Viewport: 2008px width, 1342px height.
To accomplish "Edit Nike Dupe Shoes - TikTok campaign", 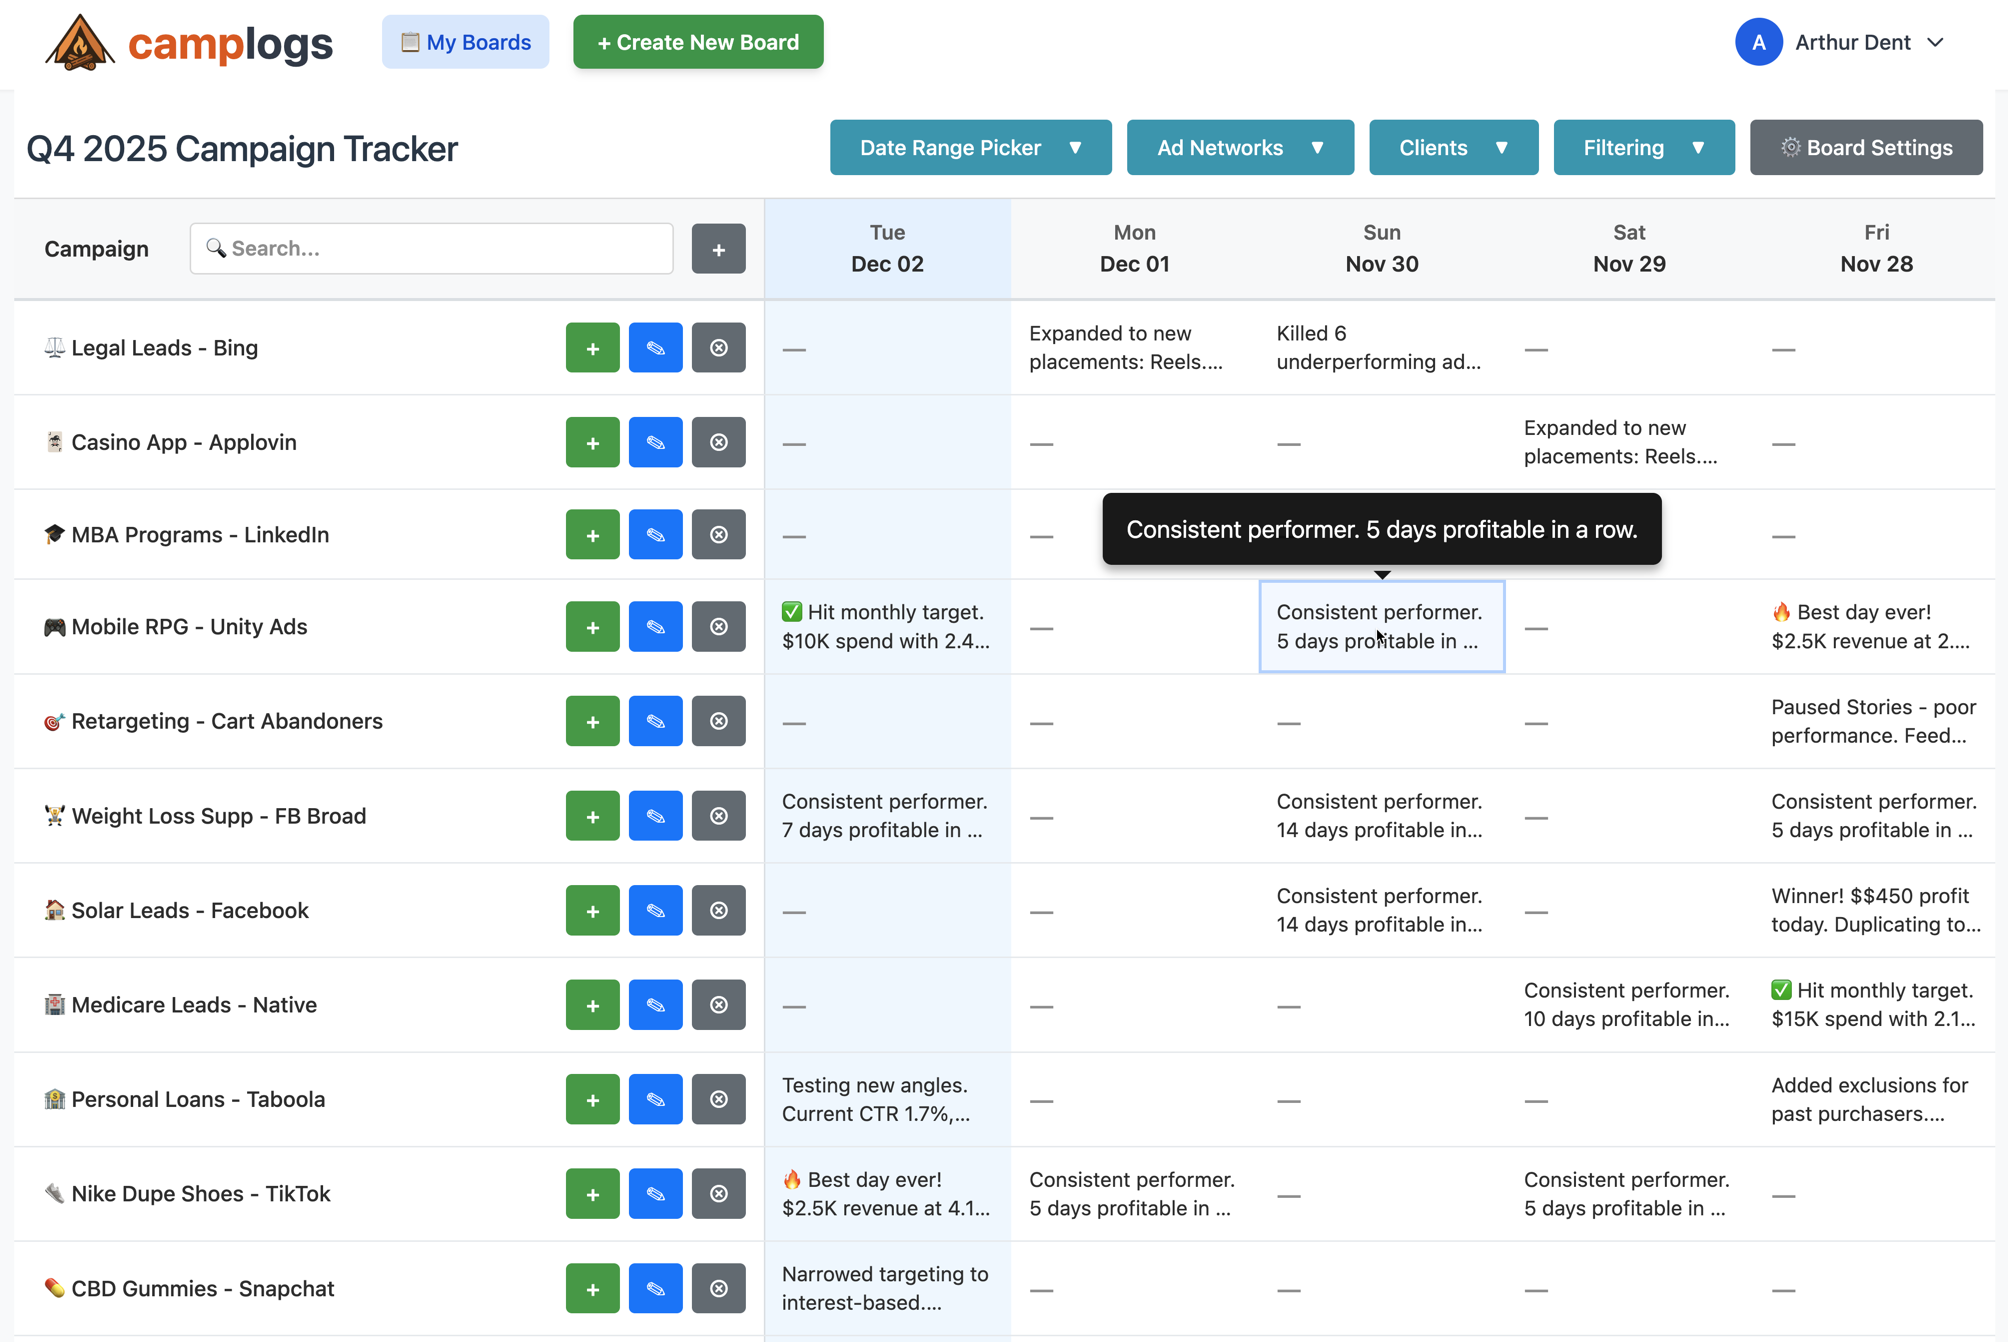I will pos(655,1194).
